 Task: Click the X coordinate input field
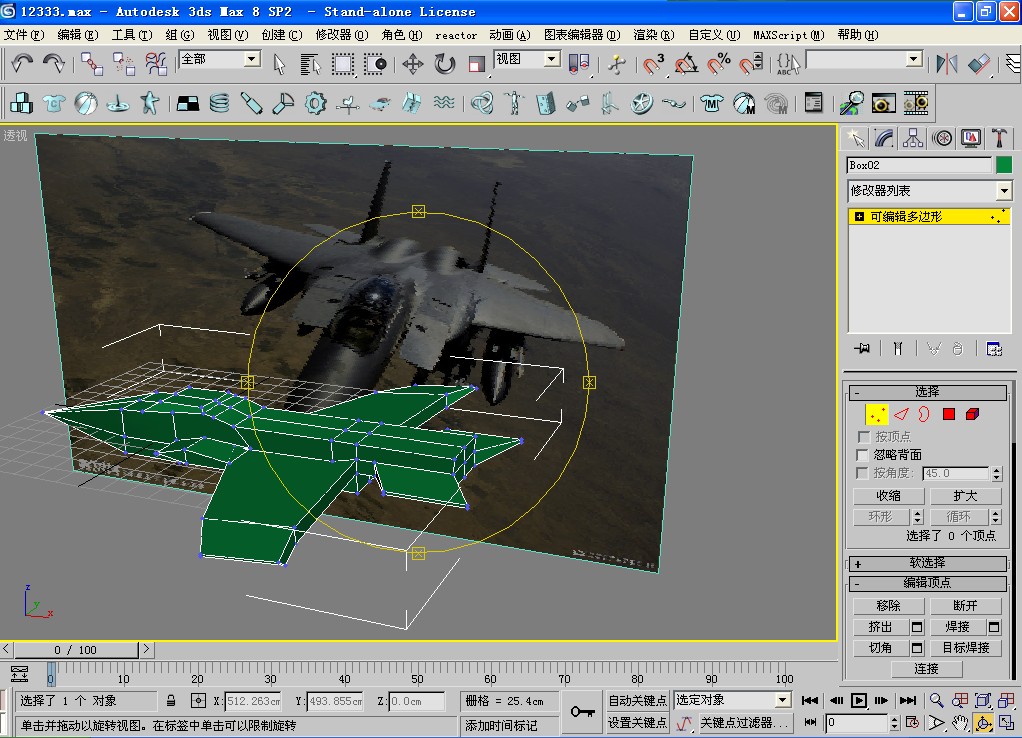(x=253, y=701)
